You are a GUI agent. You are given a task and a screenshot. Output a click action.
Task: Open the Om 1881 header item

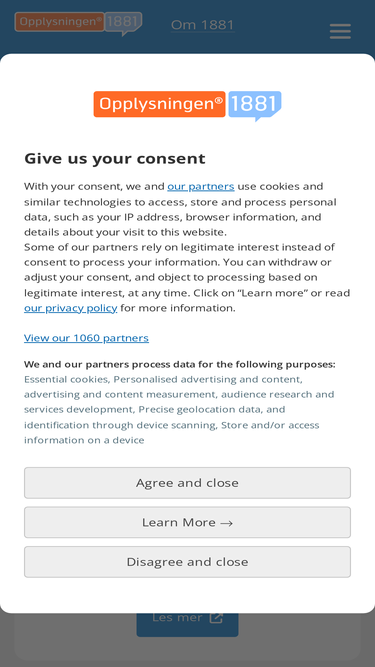[x=202, y=25]
